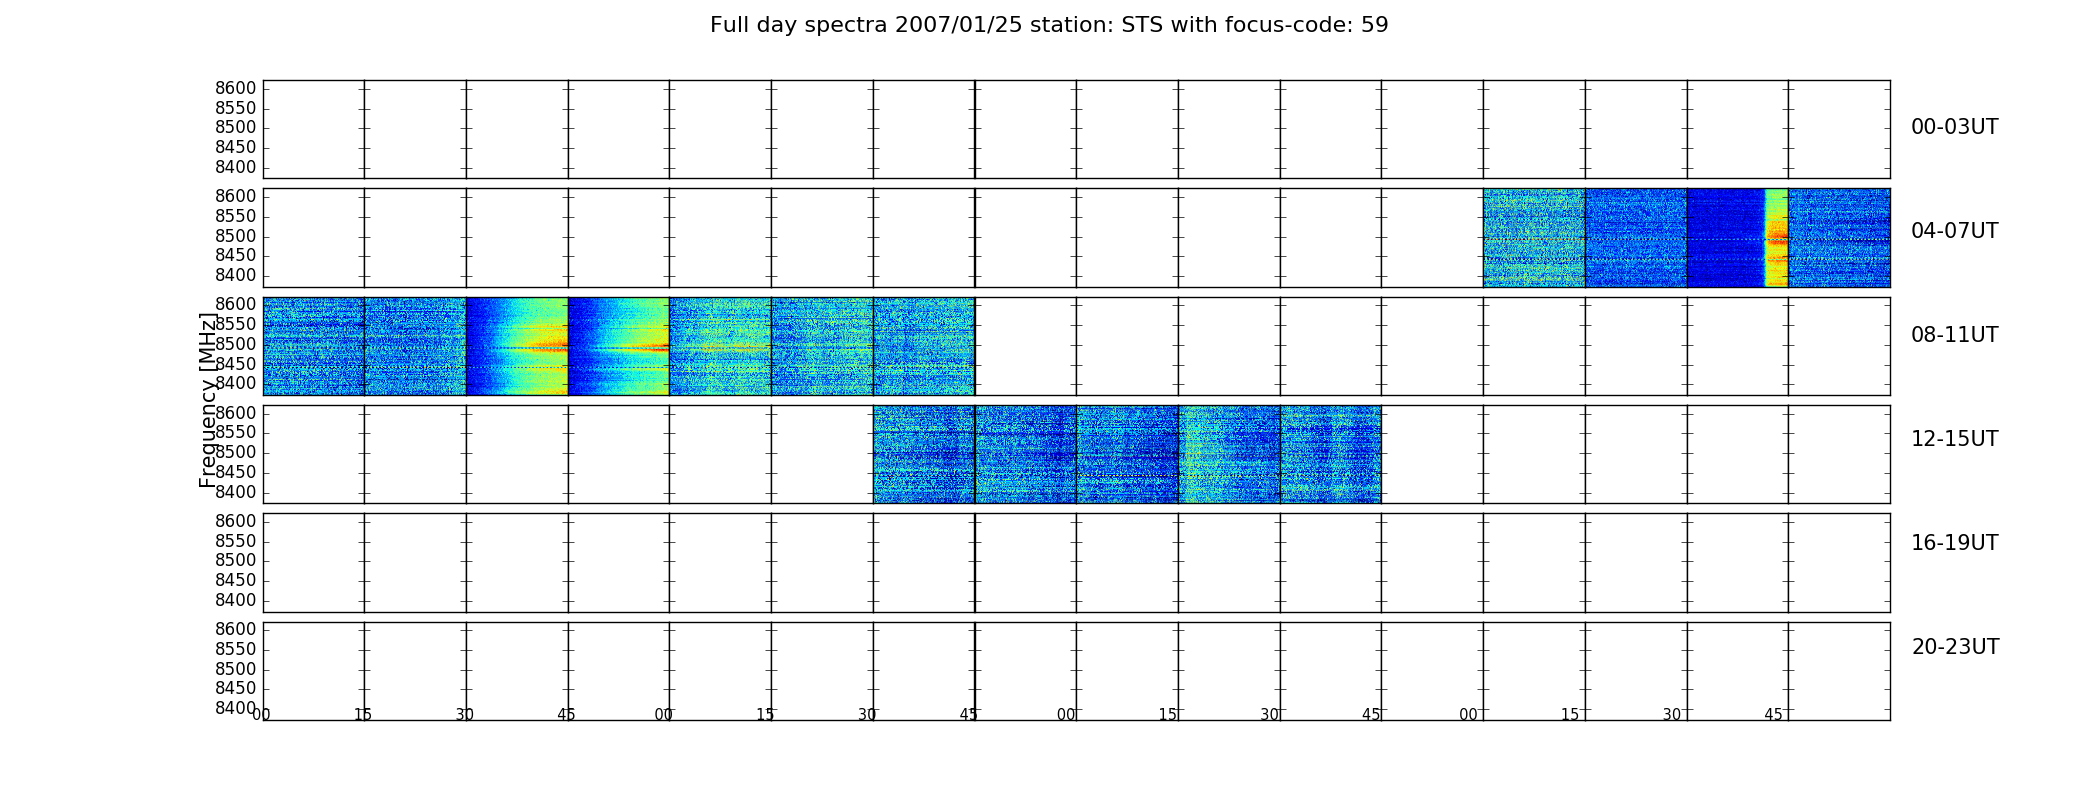
Task: Select the "16-19UT" row label
Action: pyautogui.click(x=1954, y=543)
